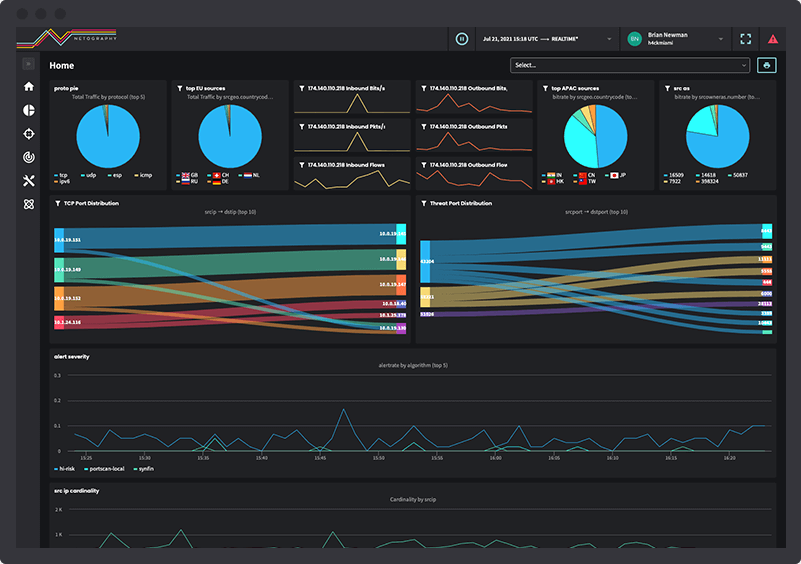
Task: Open the pie chart dashboards icon
Action: pos(29,110)
